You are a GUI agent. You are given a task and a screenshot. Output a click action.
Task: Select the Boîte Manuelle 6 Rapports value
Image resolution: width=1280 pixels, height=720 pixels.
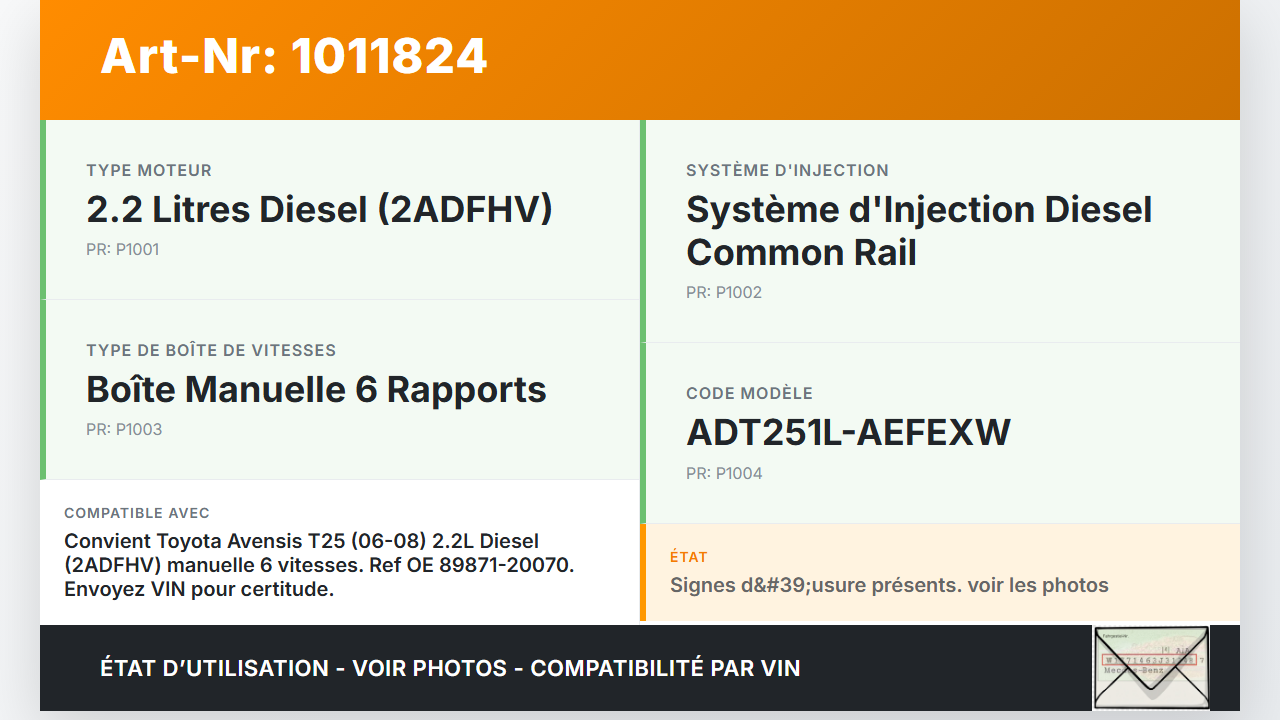point(316,389)
